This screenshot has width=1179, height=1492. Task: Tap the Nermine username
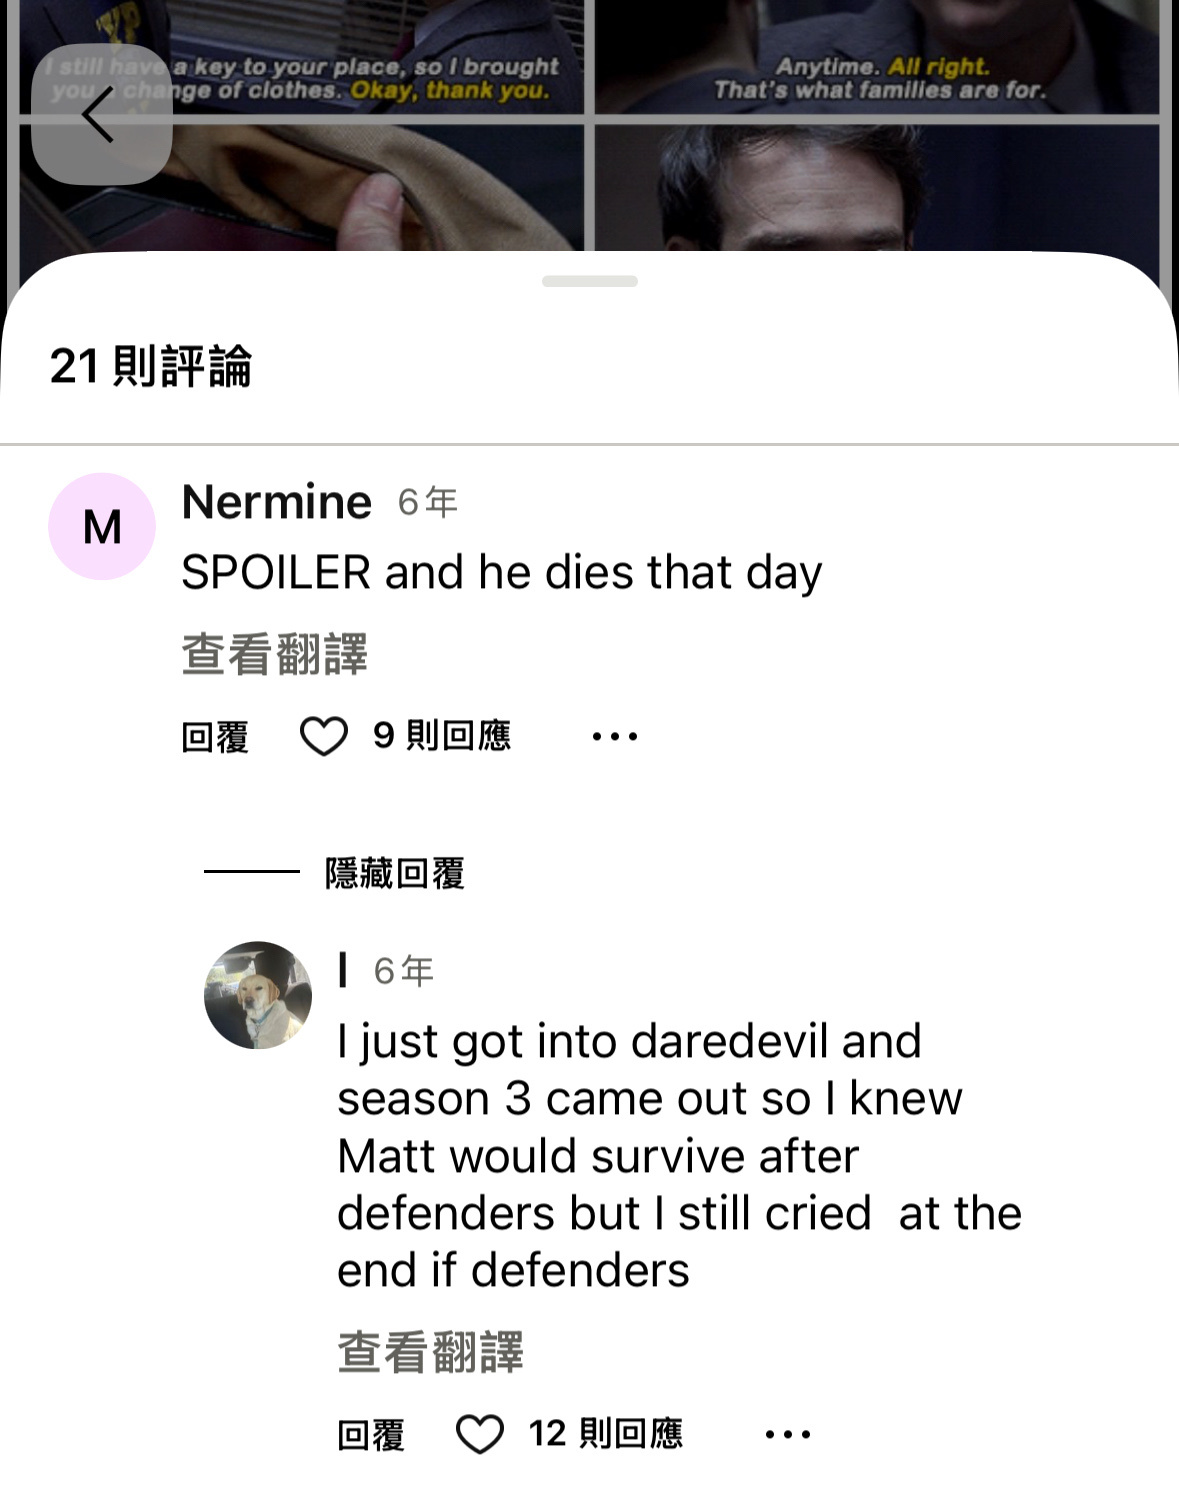pos(277,501)
